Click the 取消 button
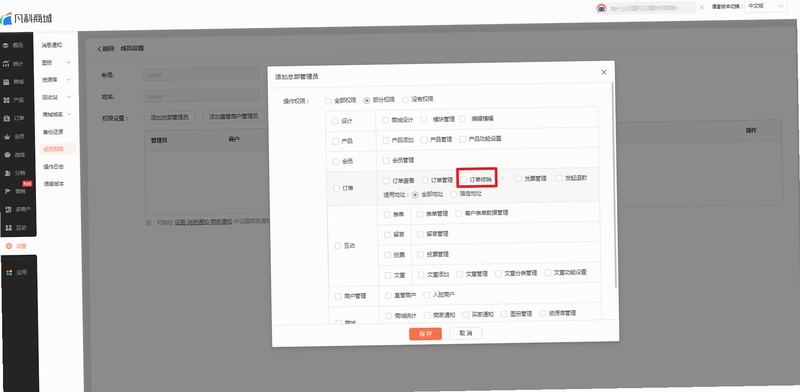The width and height of the screenshot is (800, 392). click(x=465, y=333)
